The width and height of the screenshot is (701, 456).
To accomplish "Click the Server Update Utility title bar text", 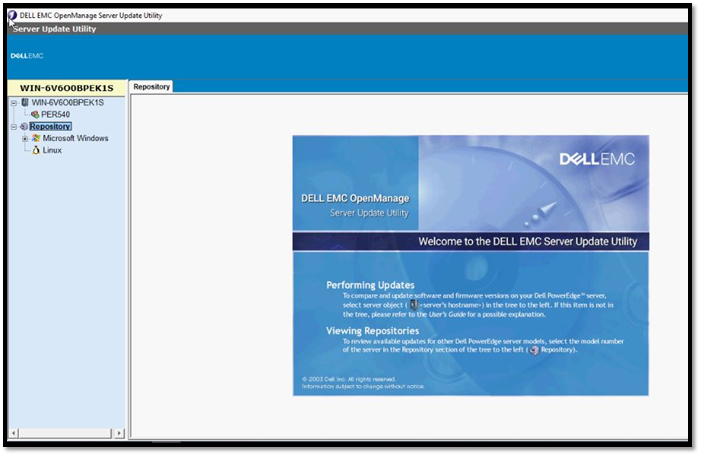I will (x=55, y=29).
